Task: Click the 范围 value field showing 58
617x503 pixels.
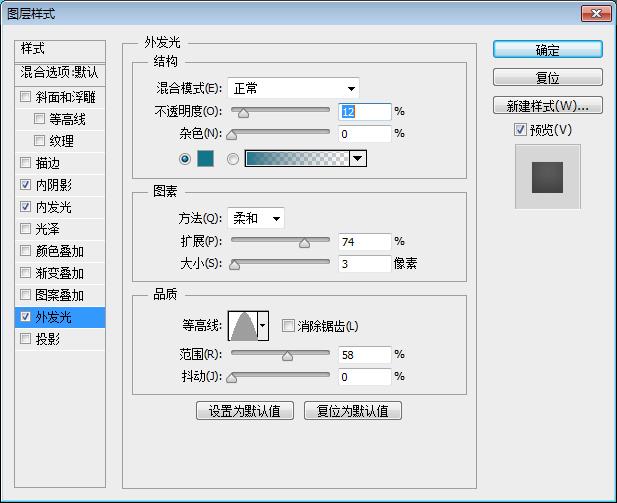Action: [x=365, y=355]
